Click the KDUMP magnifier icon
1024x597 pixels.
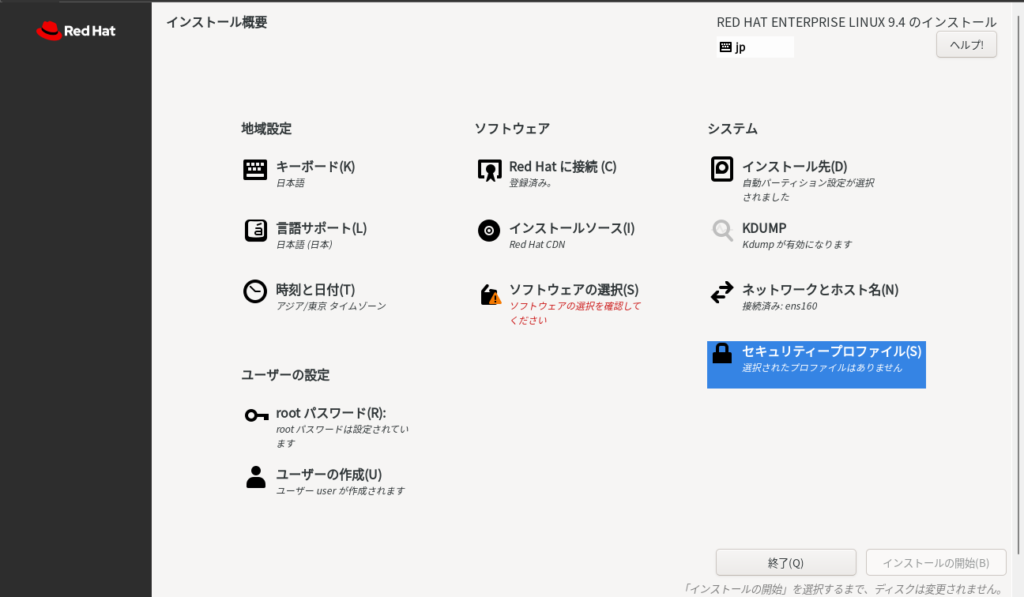pos(722,231)
